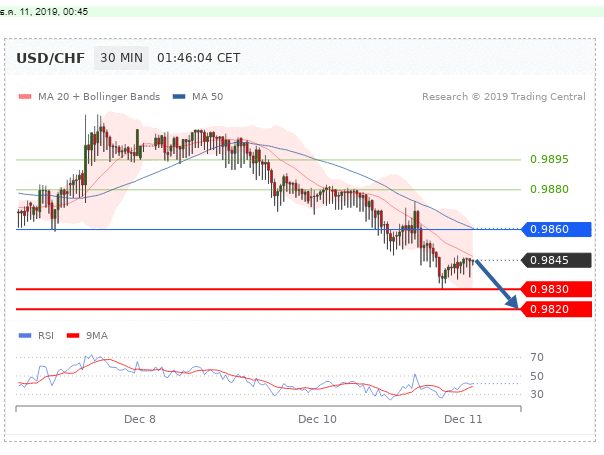Image resolution: width=604 pixels, height=455 pixels.
Task: Click the 0.9880 resistance level label
Action: [549, 189]
